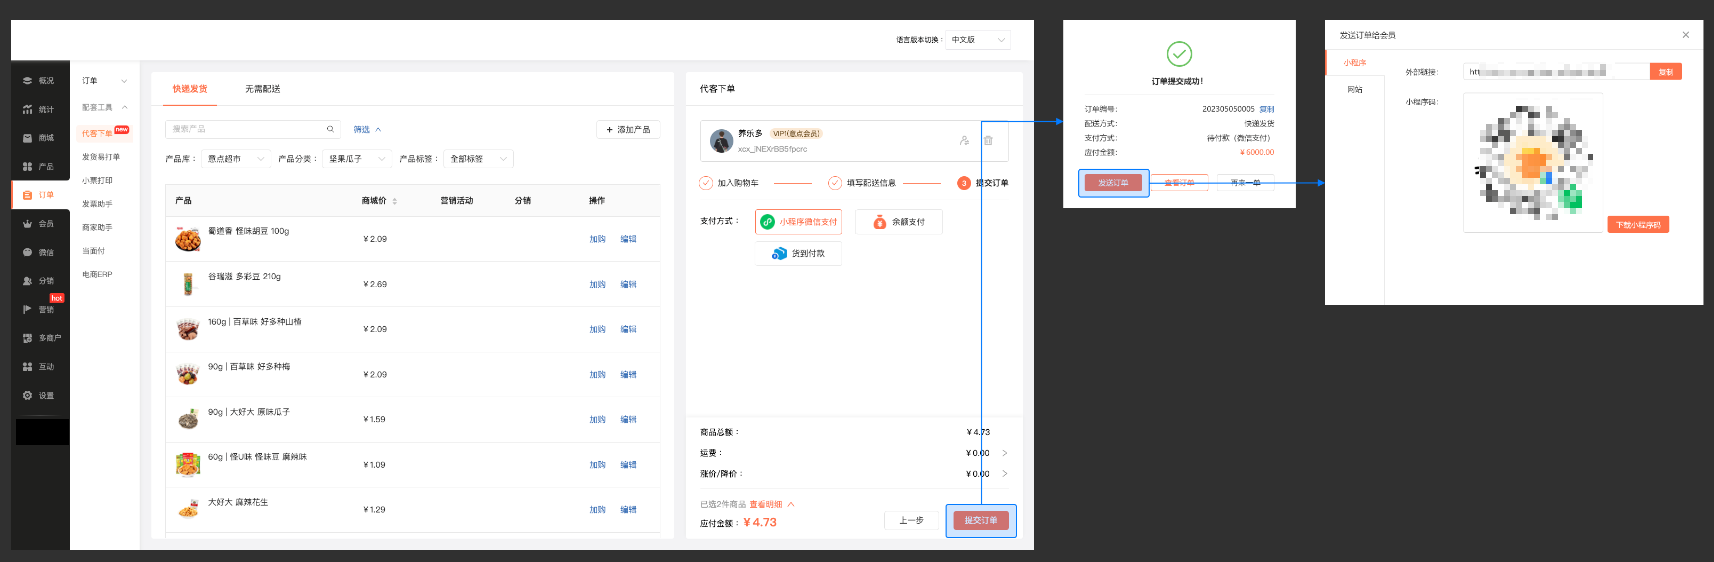Close the 发送订单给会员 dialog
Viewport: 1714px width, 562px height.
(1686, 35)
